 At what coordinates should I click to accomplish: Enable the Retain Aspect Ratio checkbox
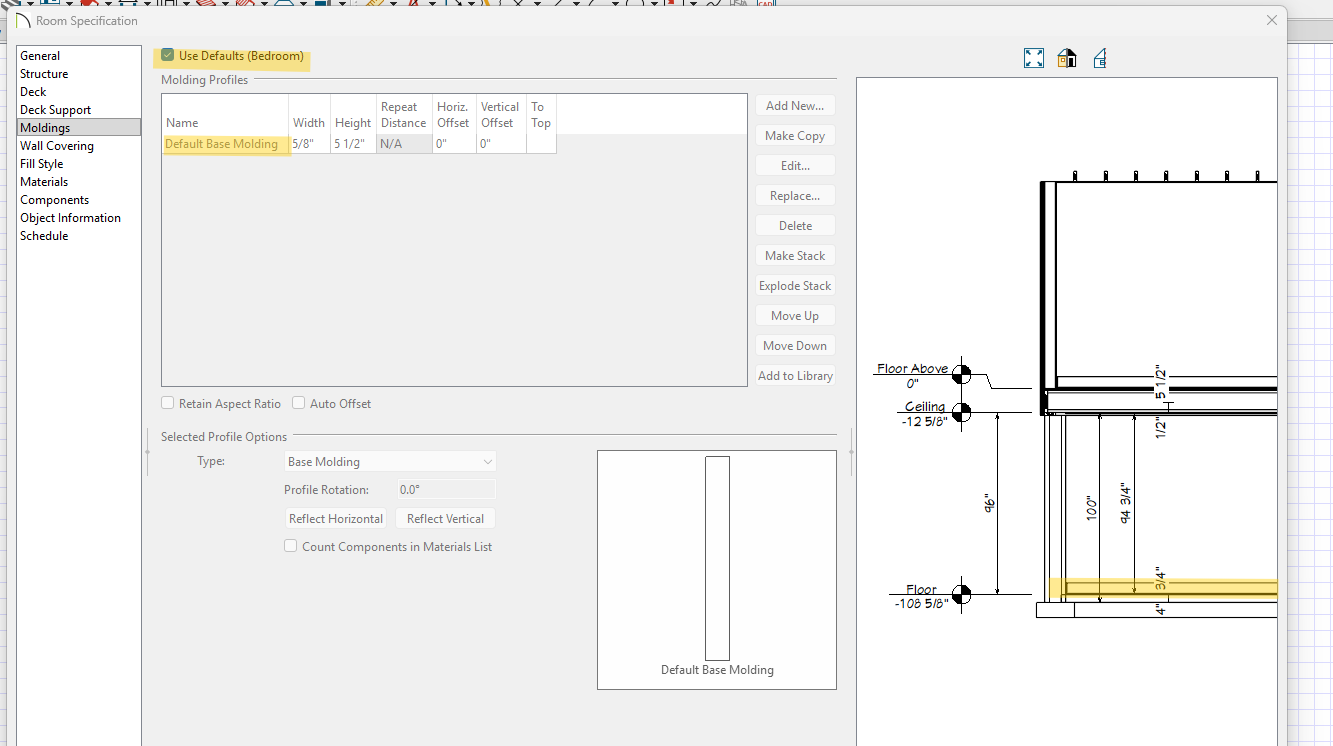pyautogui.click(x=168, y=404)
